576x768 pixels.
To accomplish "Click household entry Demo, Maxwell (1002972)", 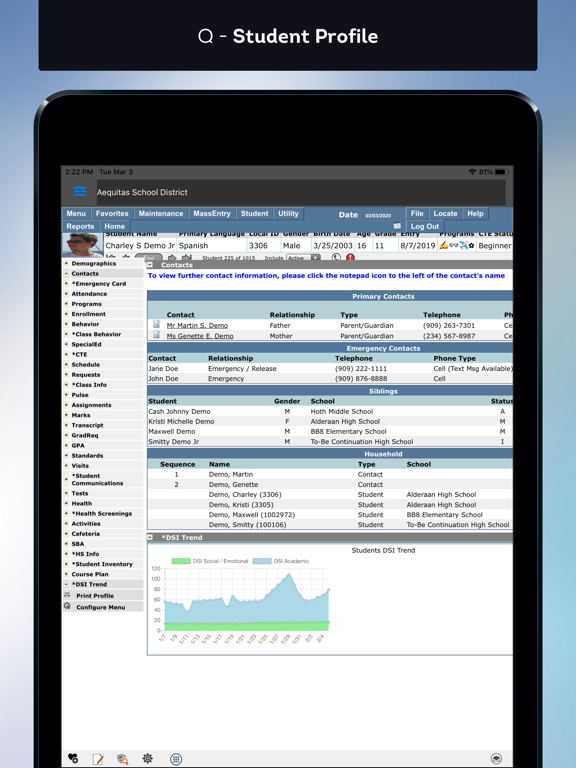I will pos(252,515).
